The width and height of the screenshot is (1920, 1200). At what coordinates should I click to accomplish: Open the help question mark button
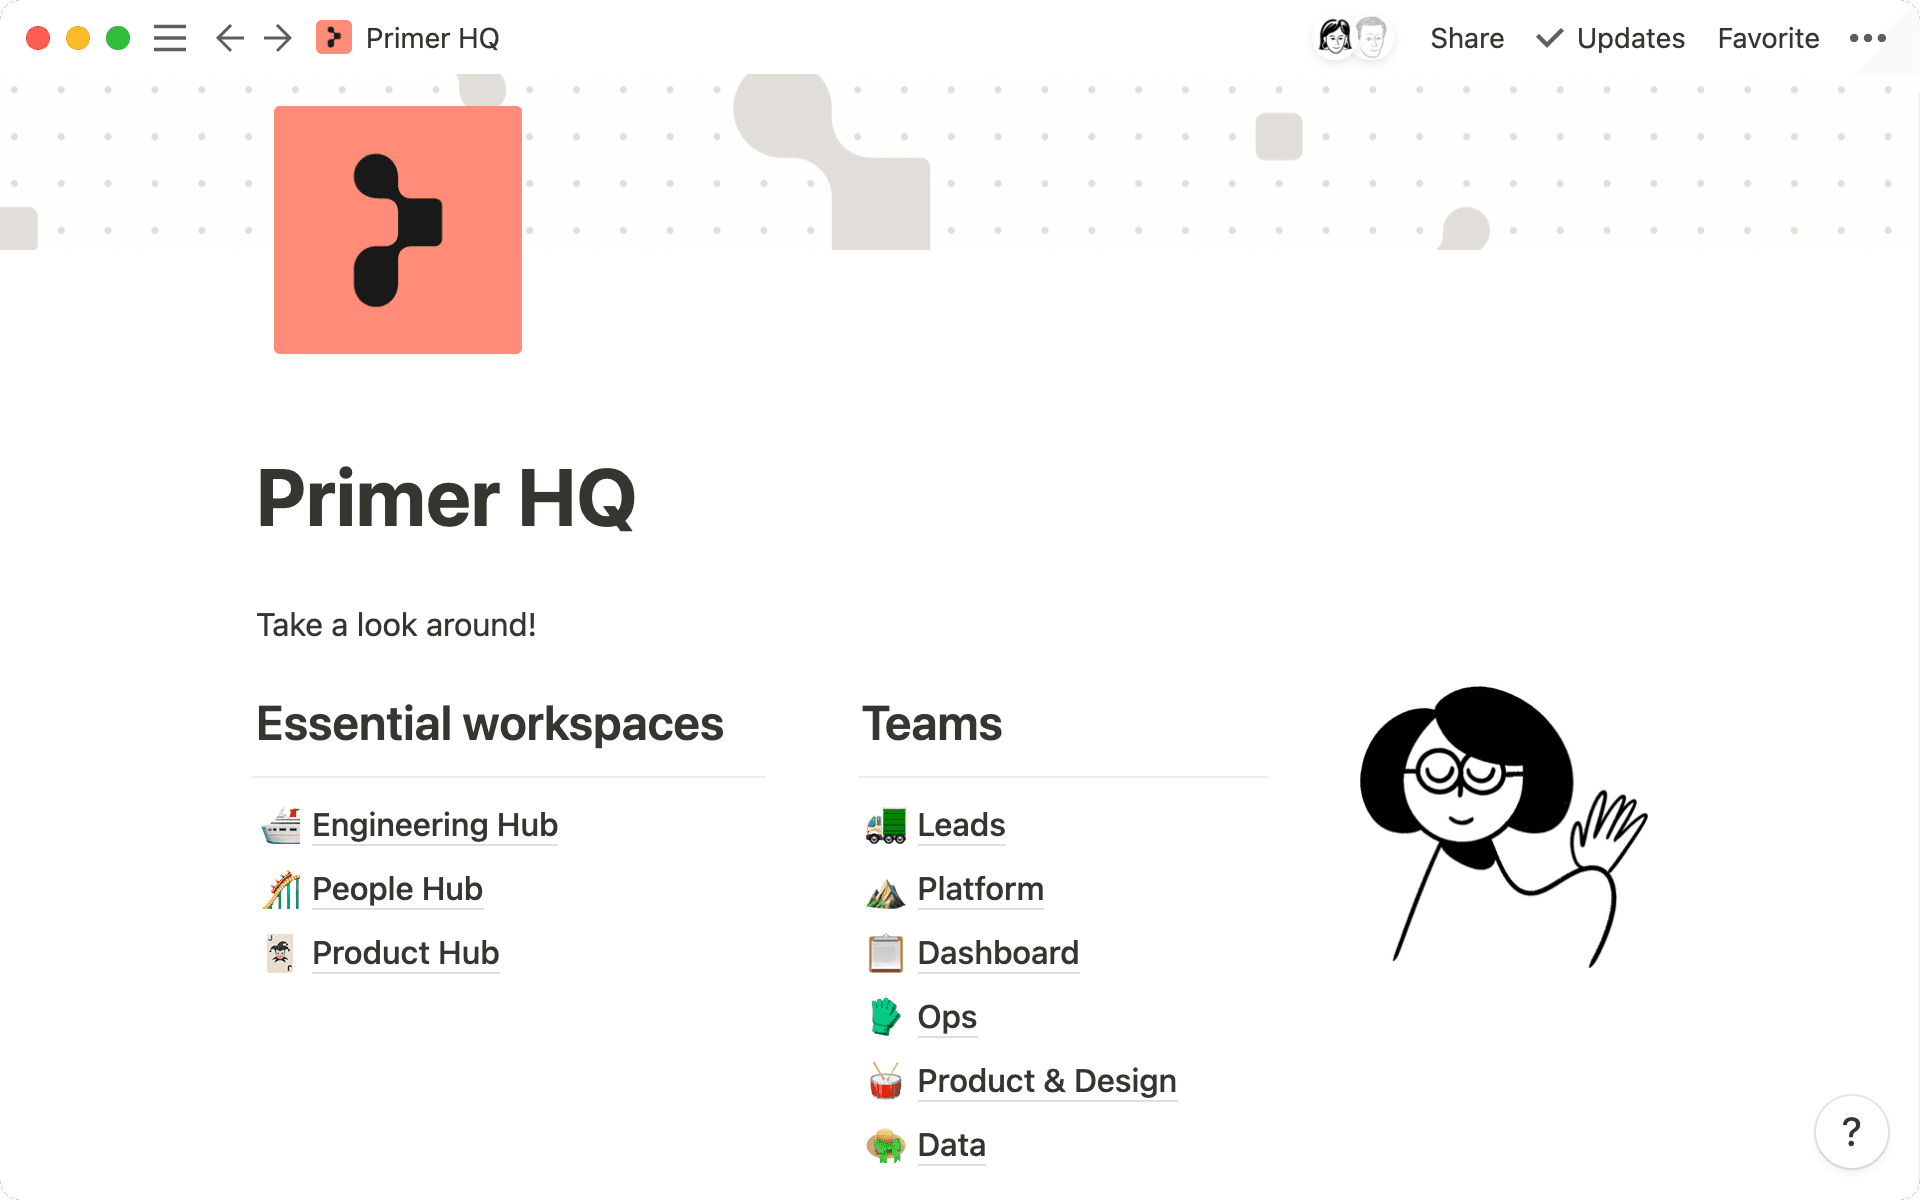[1851, 1132]
